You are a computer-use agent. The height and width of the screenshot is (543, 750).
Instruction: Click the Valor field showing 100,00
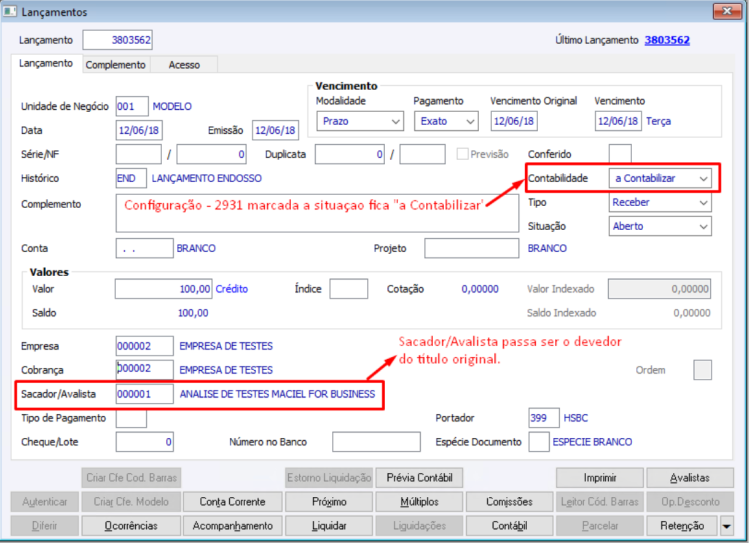point(164,289)
